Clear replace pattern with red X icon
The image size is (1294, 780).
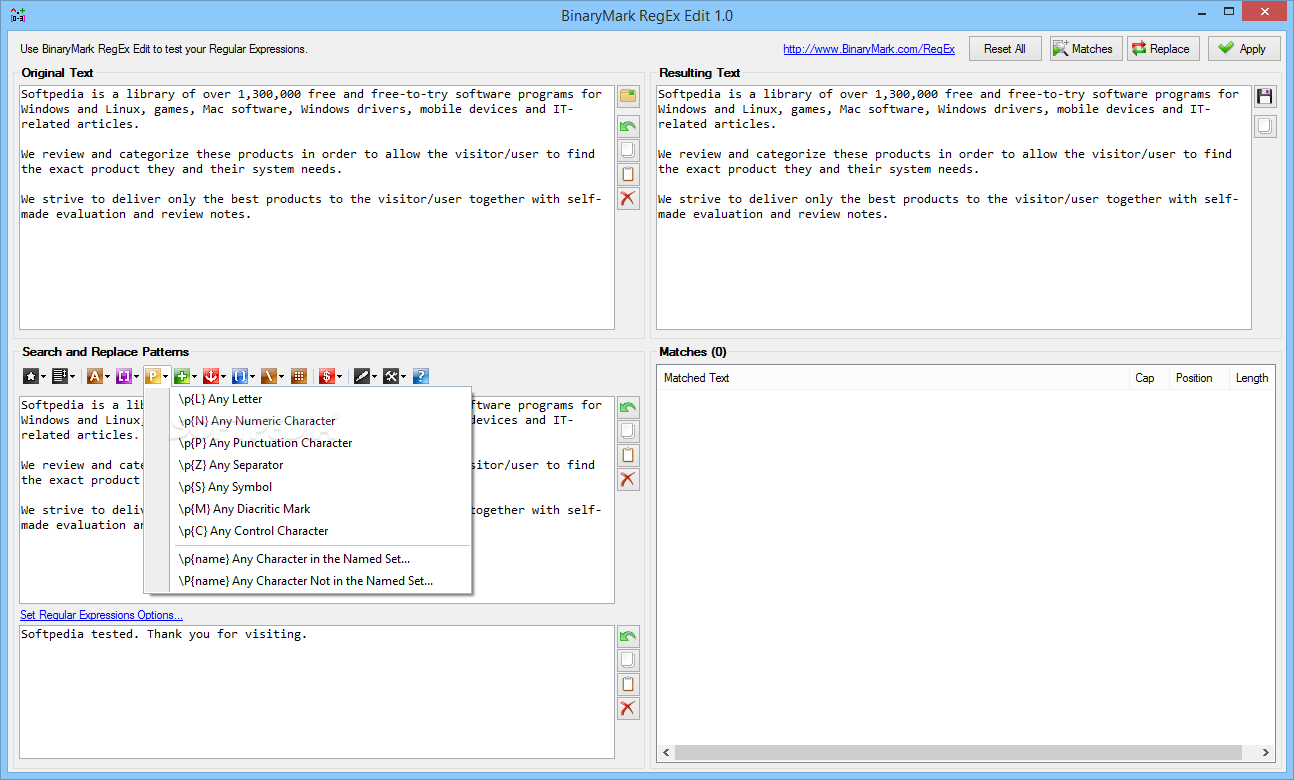[x=628, y=709]
